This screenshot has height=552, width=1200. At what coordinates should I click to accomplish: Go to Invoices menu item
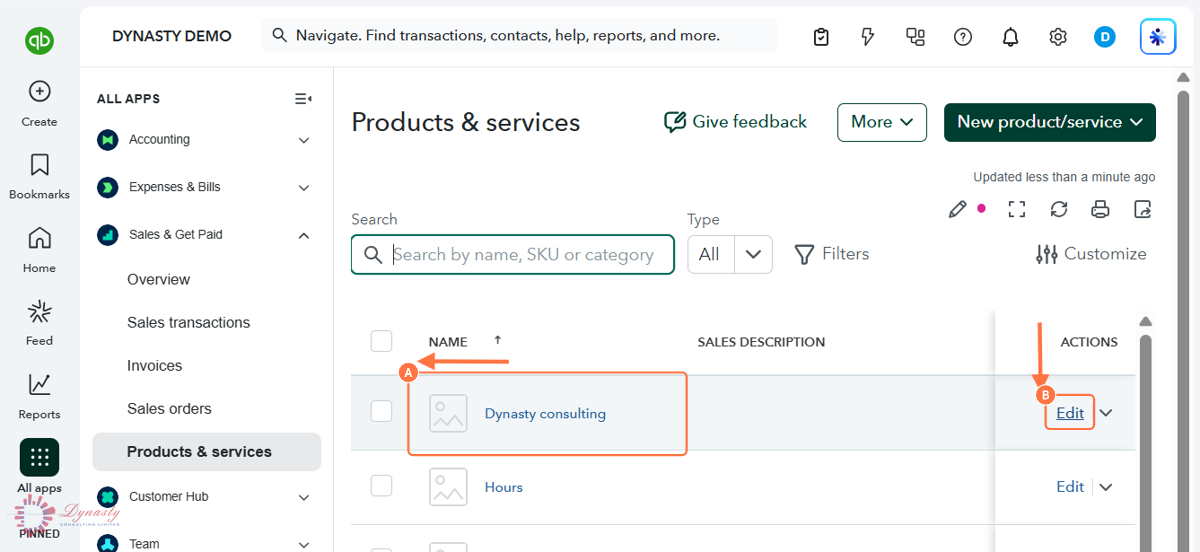click(x=154, y=366)
